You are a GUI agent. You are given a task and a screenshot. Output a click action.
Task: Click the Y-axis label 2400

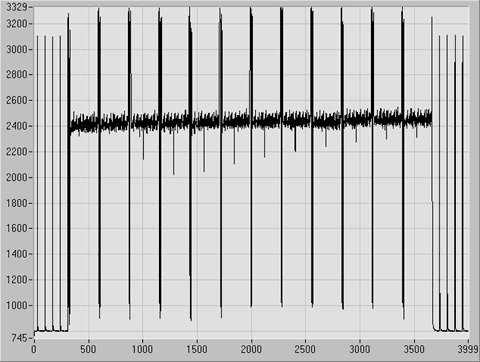pos(17,126)
